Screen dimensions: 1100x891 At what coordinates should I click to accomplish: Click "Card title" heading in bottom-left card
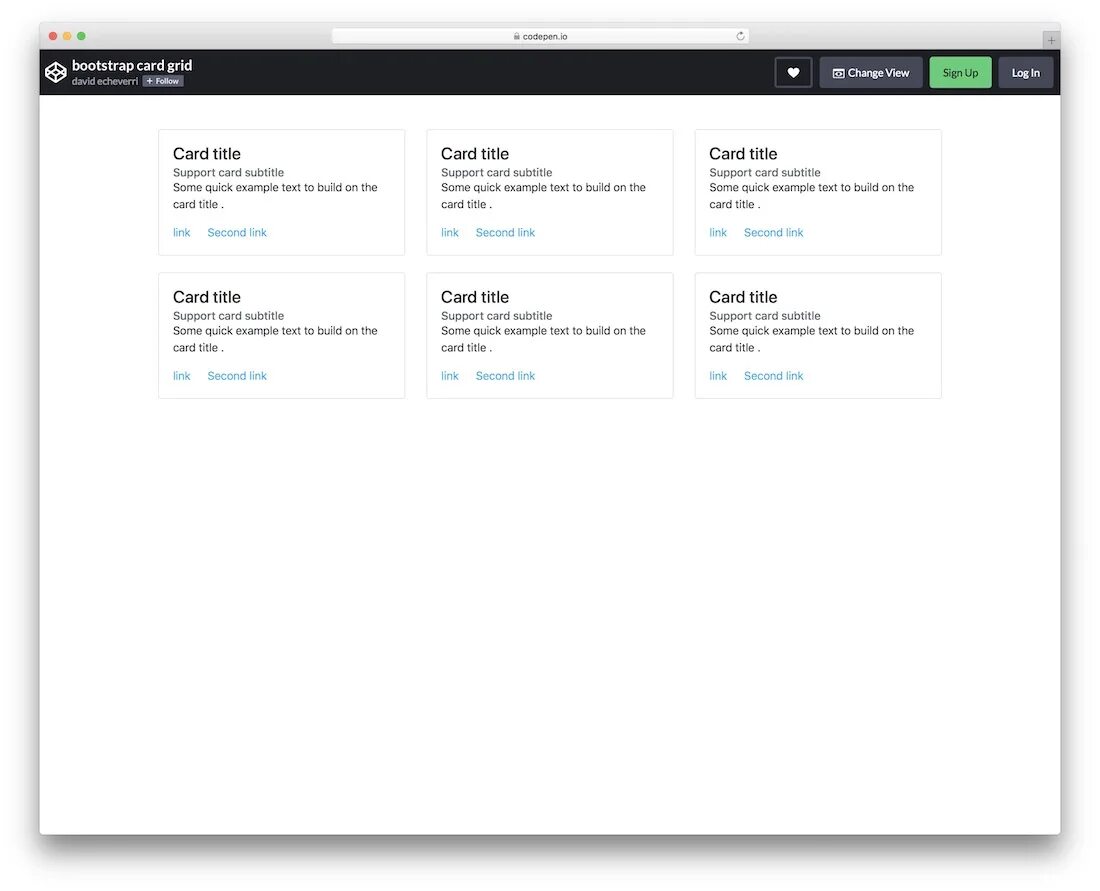coord(206,297)
